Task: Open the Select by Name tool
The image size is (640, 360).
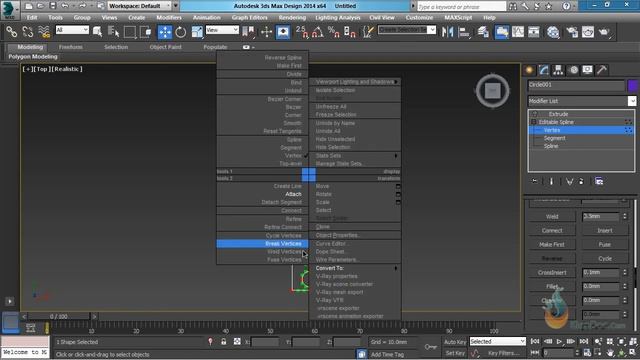Action: click(x=113, y=32)
